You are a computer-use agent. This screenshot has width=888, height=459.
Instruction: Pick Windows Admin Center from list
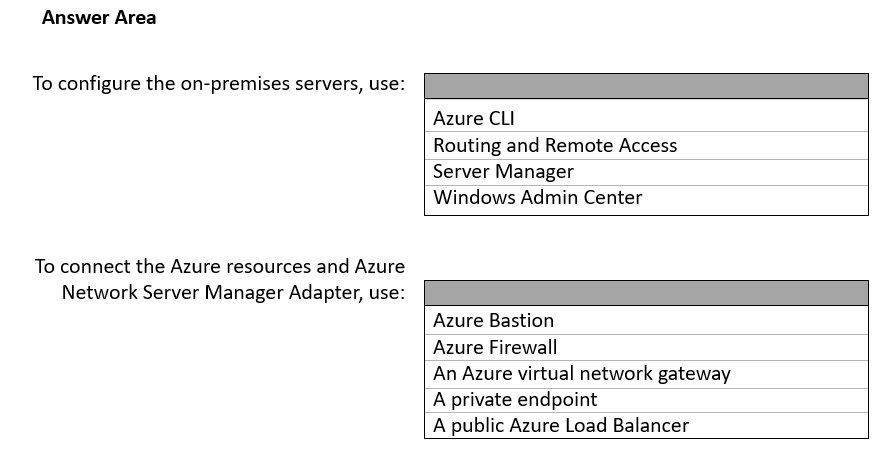[537, 197]
